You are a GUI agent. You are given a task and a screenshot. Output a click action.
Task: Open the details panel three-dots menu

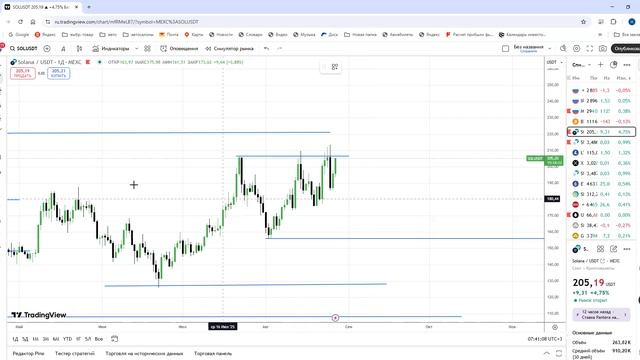[x=627, y=249]
